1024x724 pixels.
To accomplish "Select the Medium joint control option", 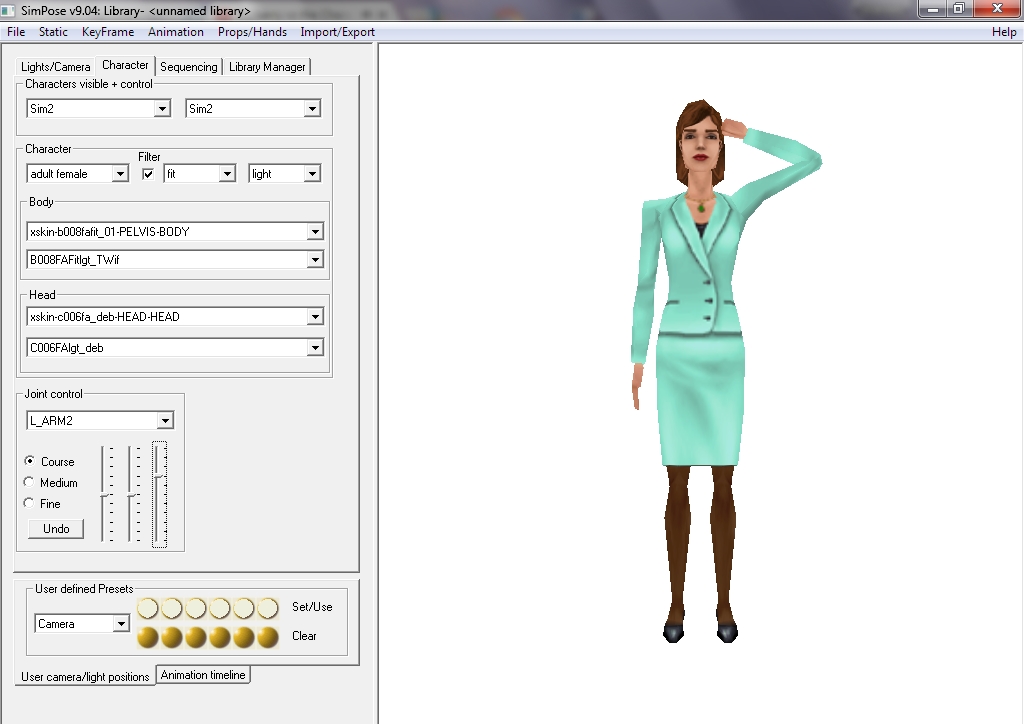I will tap(29, 483).
